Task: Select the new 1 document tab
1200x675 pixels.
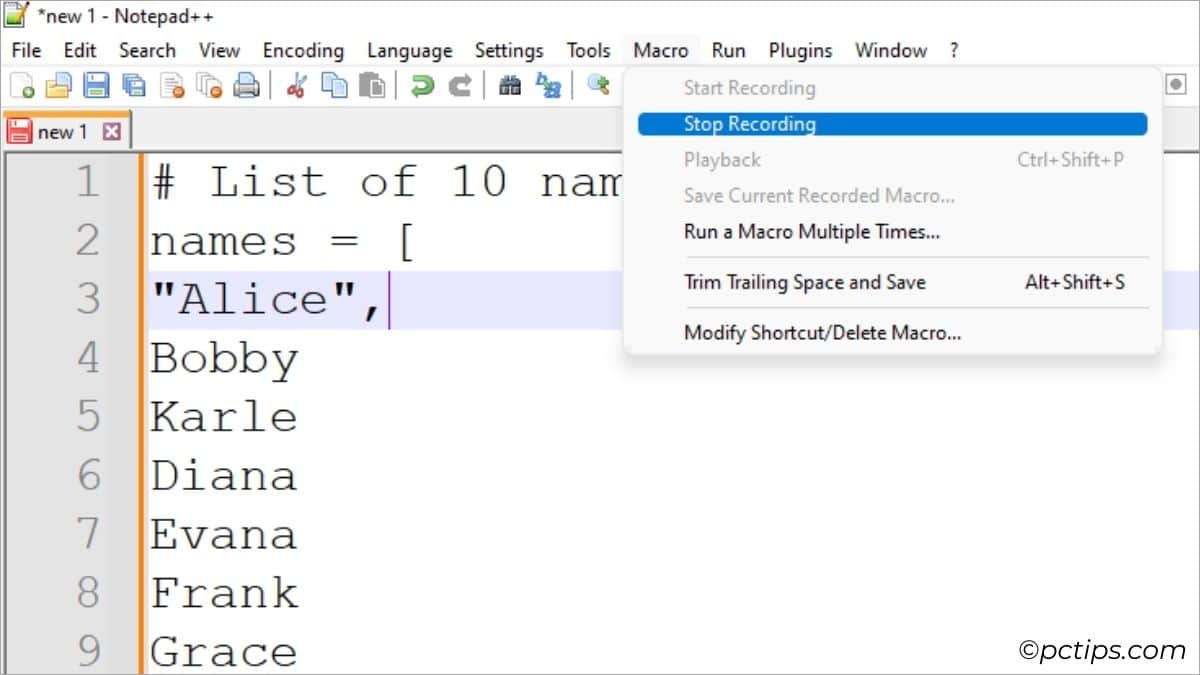Action: coord(66,131)
